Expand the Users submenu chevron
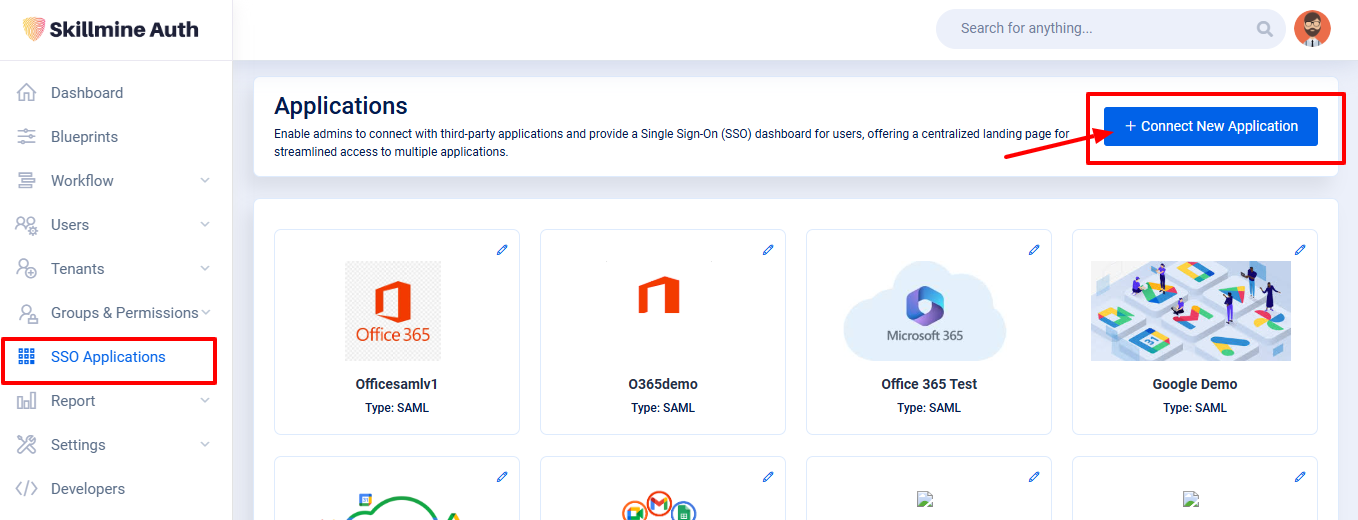The height and width of the screenshot is (520, 1358). pyautogui.click(x=205, y=225)
